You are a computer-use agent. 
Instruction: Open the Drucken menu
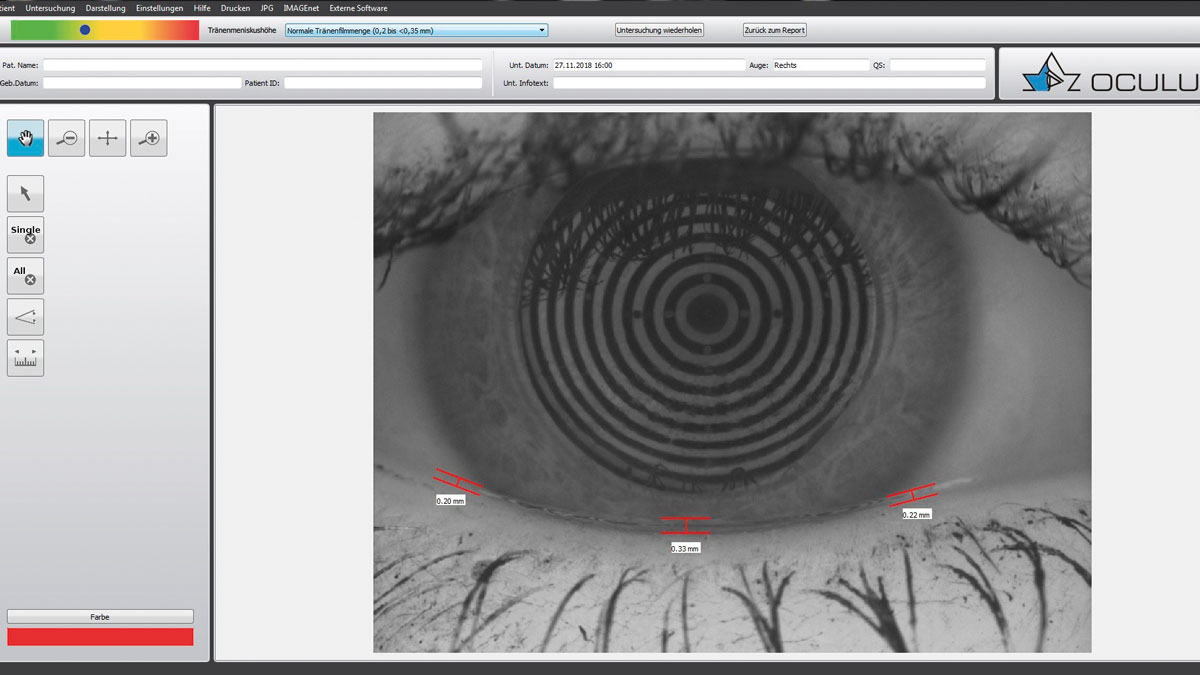[x=235, y=8]
